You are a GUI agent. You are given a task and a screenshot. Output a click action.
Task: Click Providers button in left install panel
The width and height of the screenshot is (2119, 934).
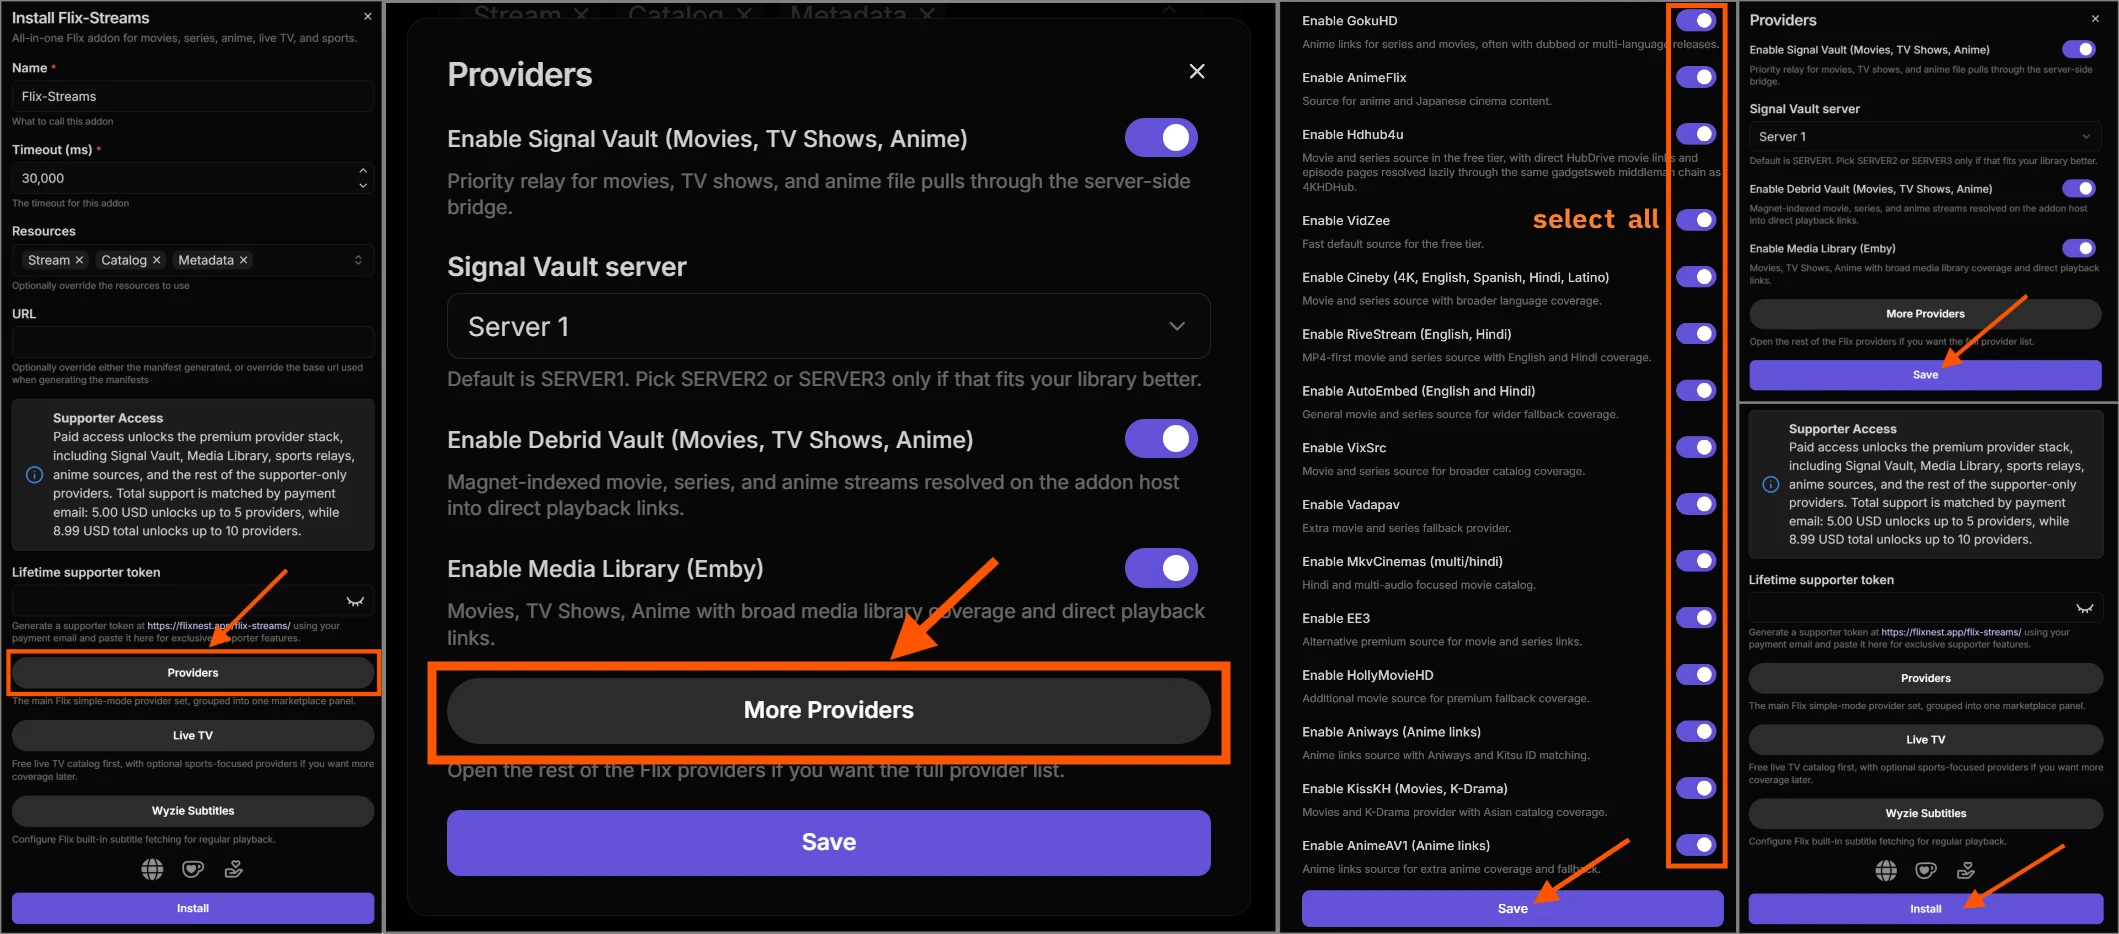point(193,673)
